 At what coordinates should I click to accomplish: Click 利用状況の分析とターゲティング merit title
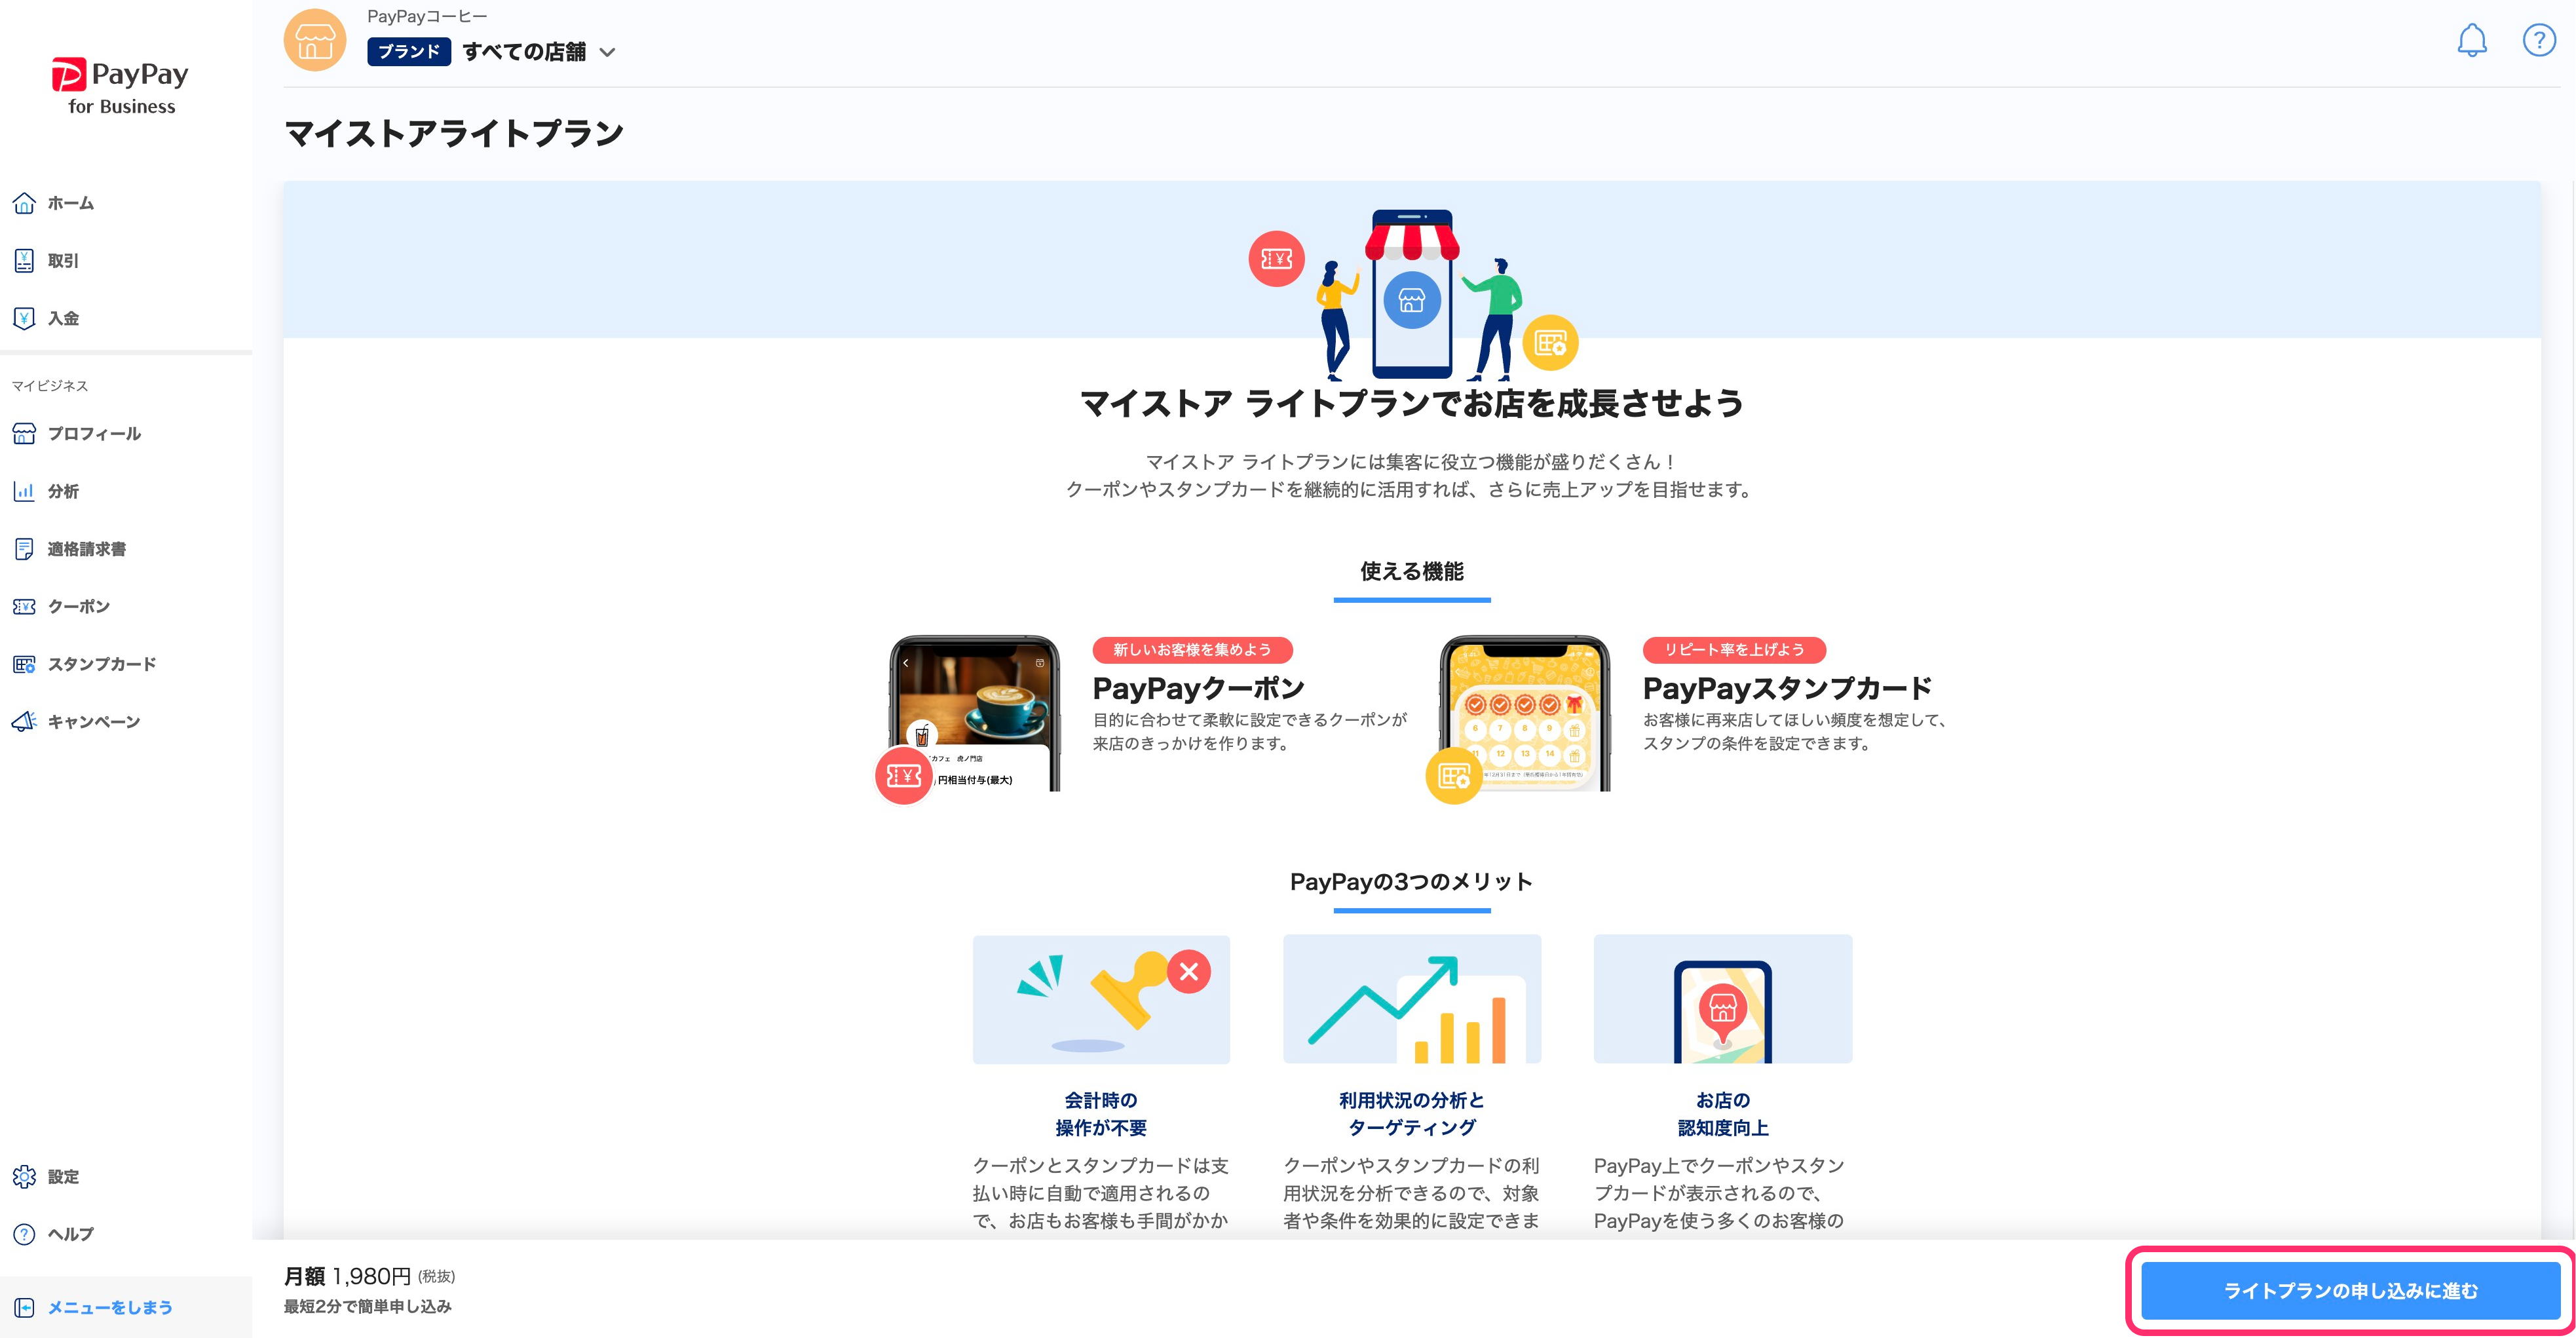[x=1411, y=1114]
